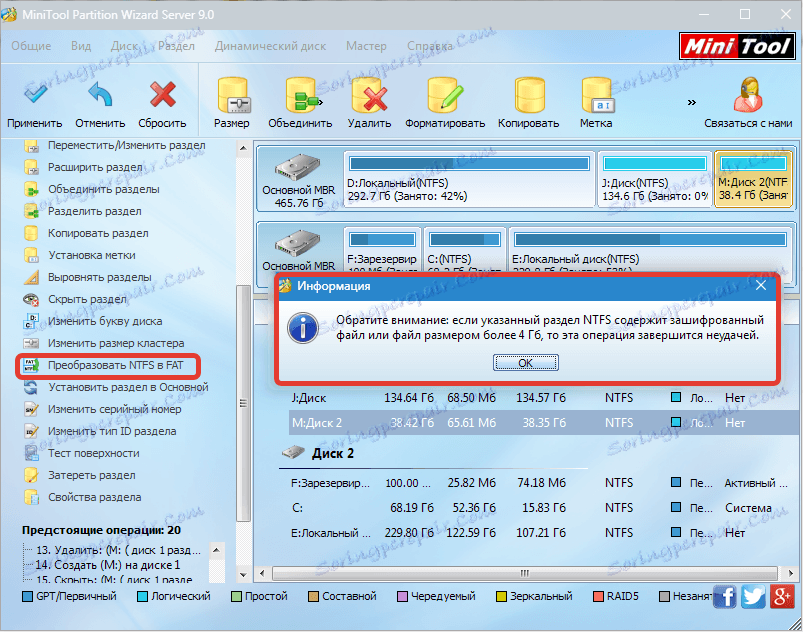
Task: Open the Facebook icon
Action: pyautogui.click(x=725, y=596)
